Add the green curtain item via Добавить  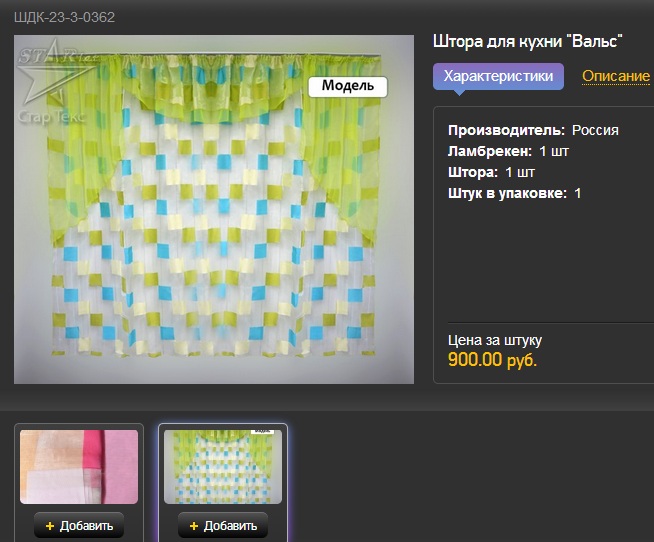223,526
